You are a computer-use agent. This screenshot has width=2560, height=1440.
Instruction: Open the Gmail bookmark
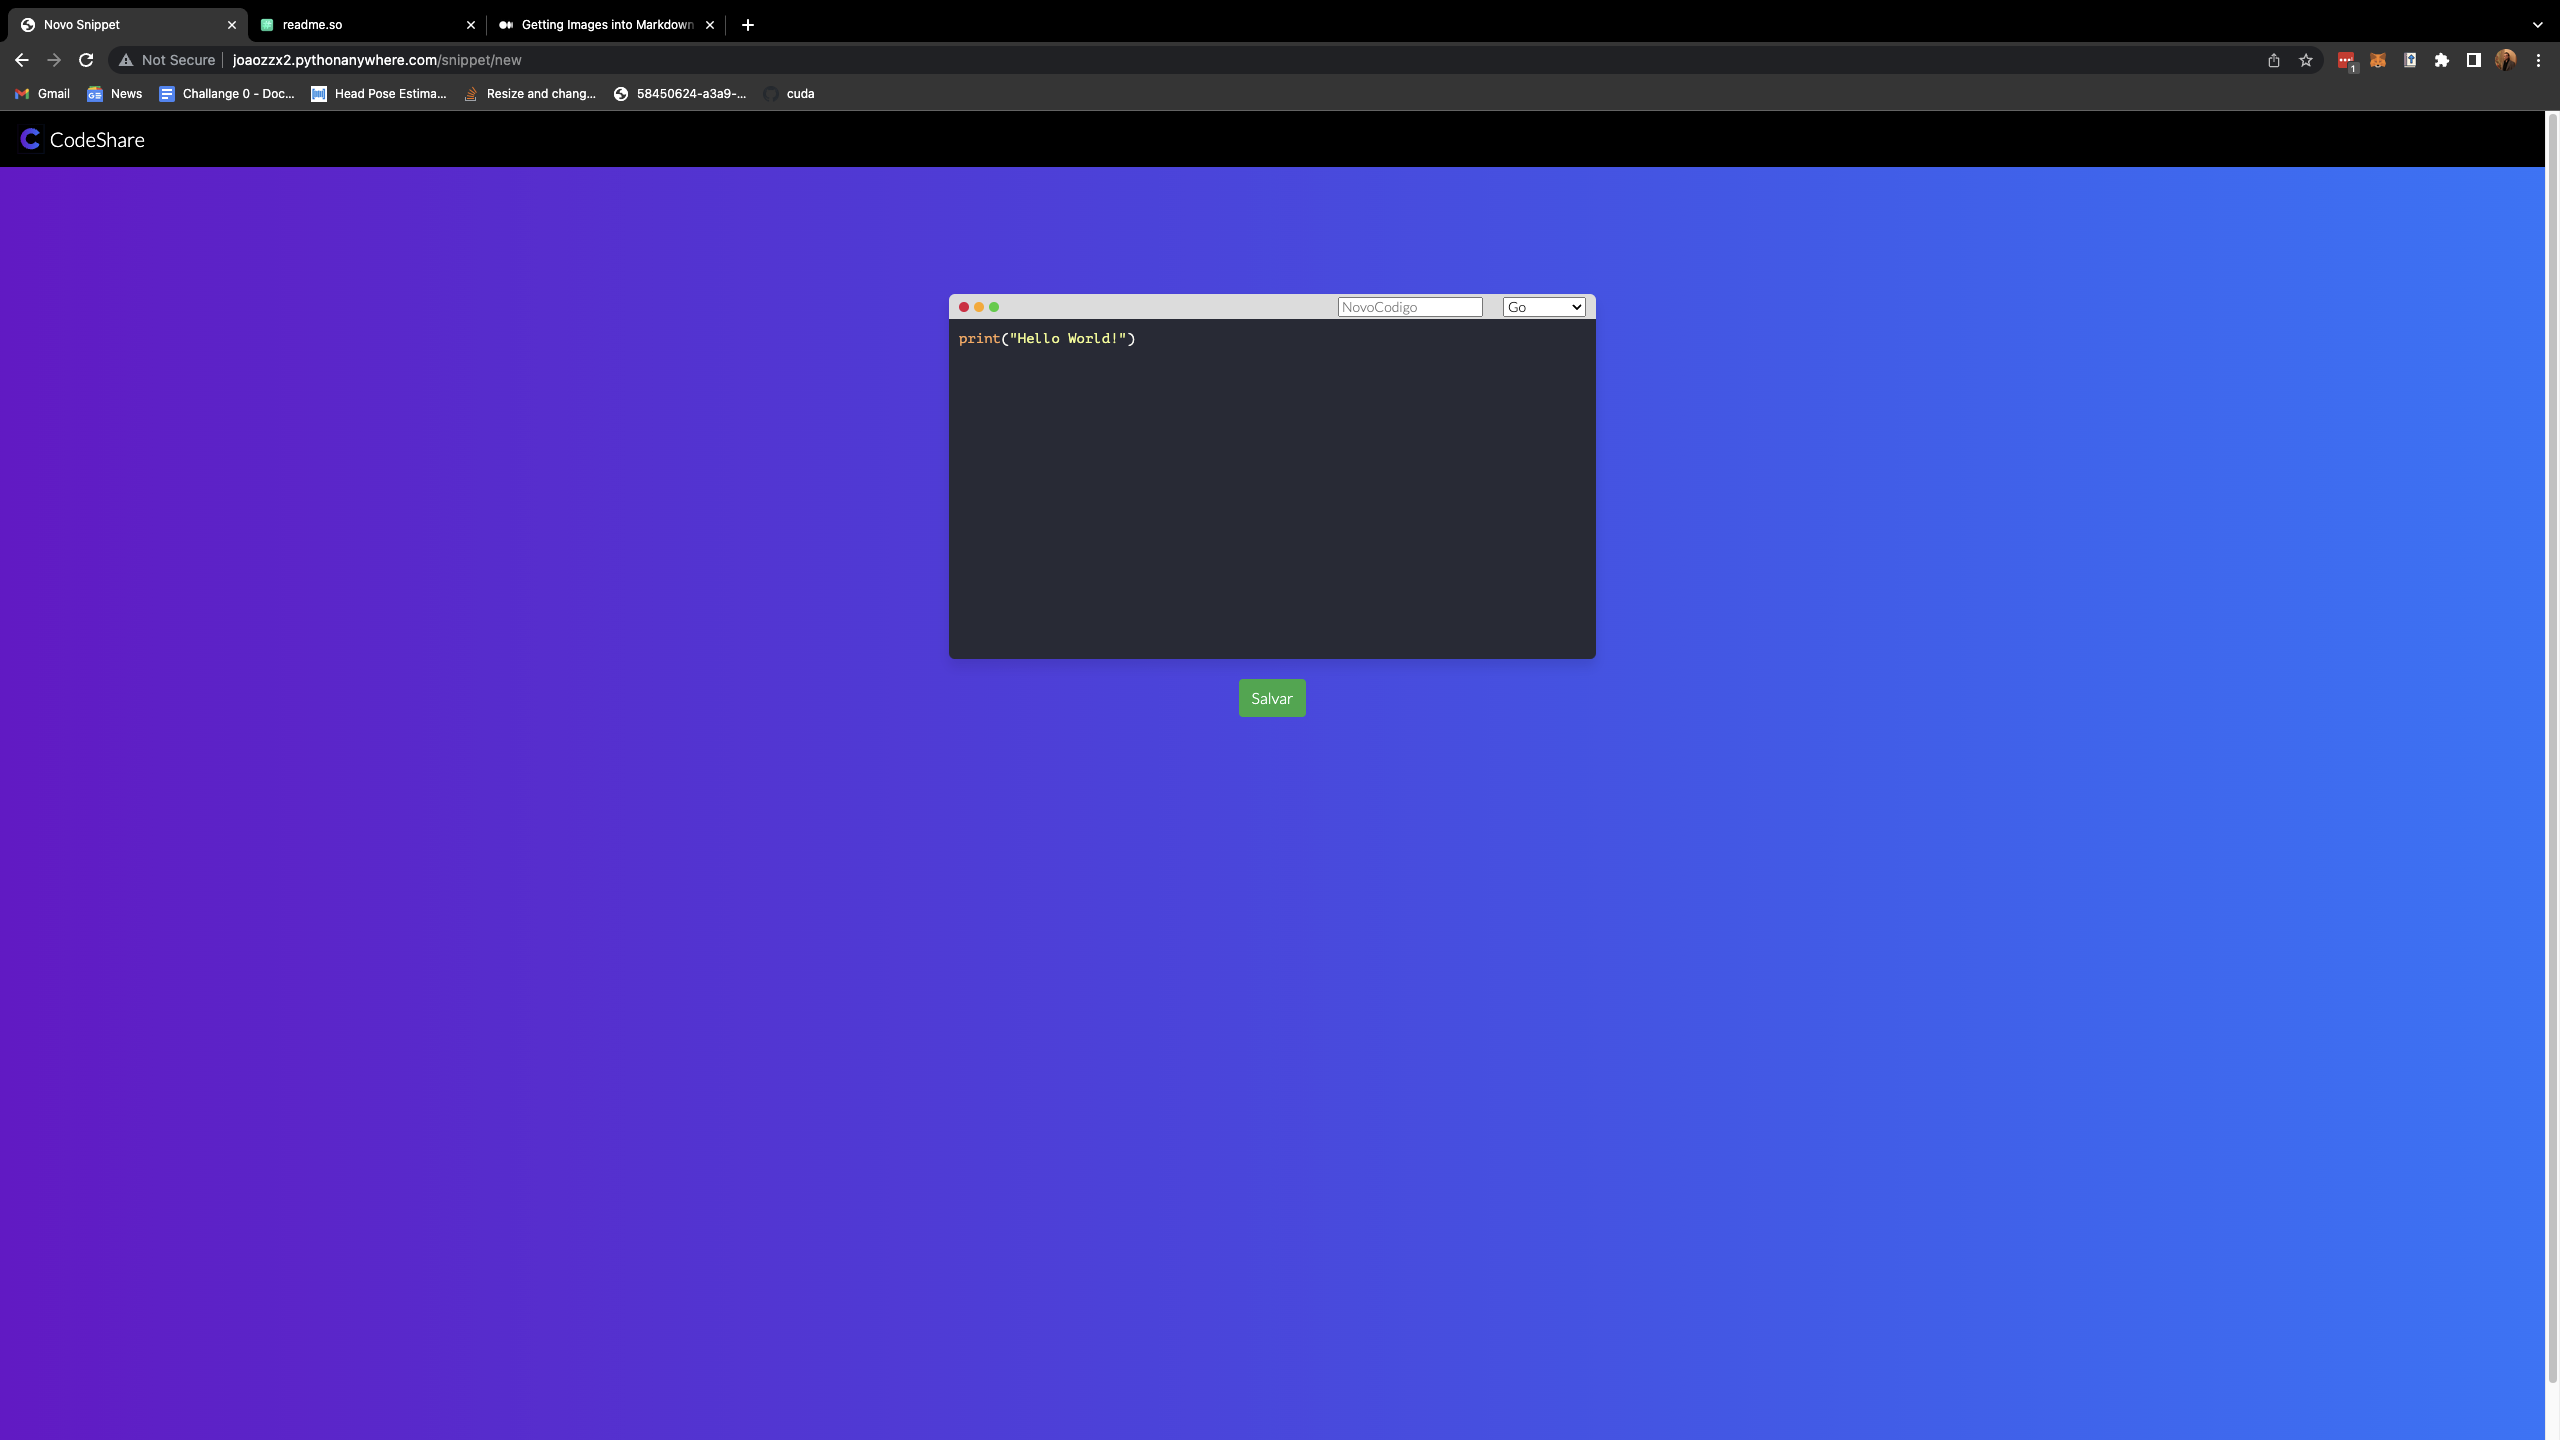pyautogui.click(x=42, y=94)
